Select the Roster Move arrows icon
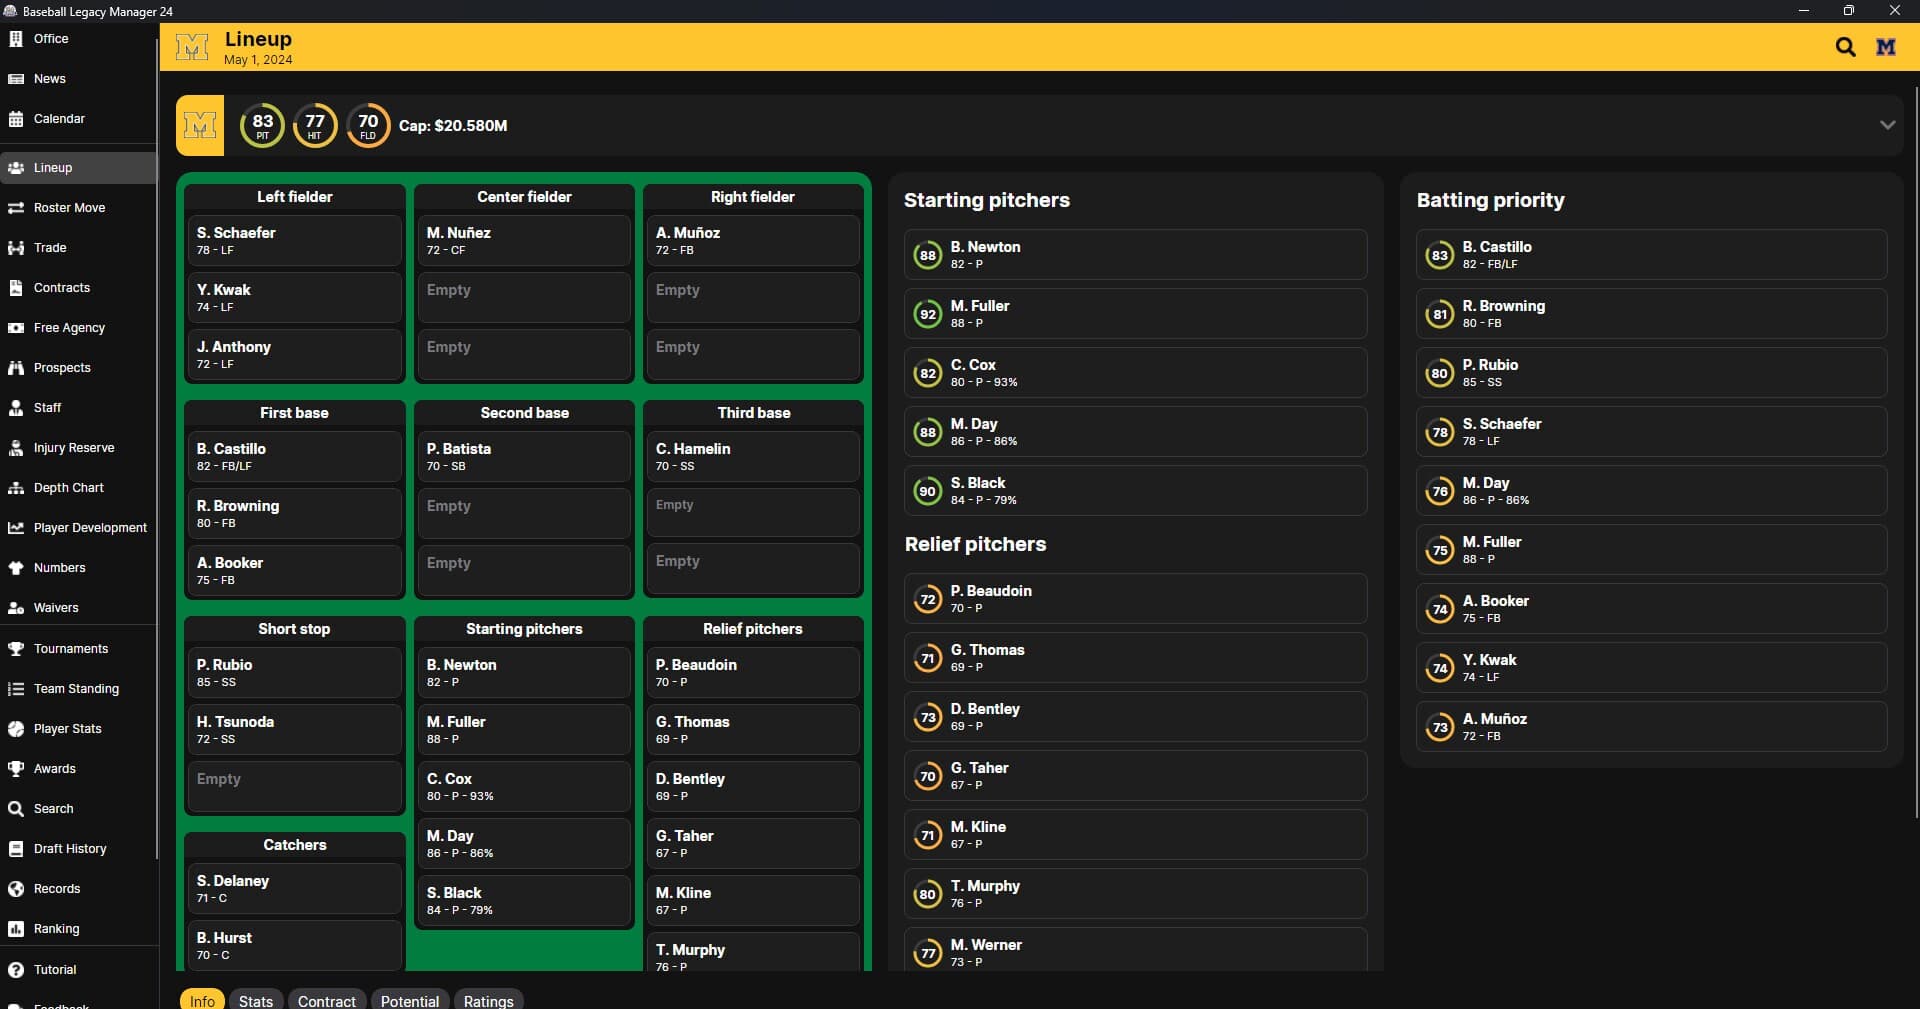The image size is (1920, 1009). (16, 208)
